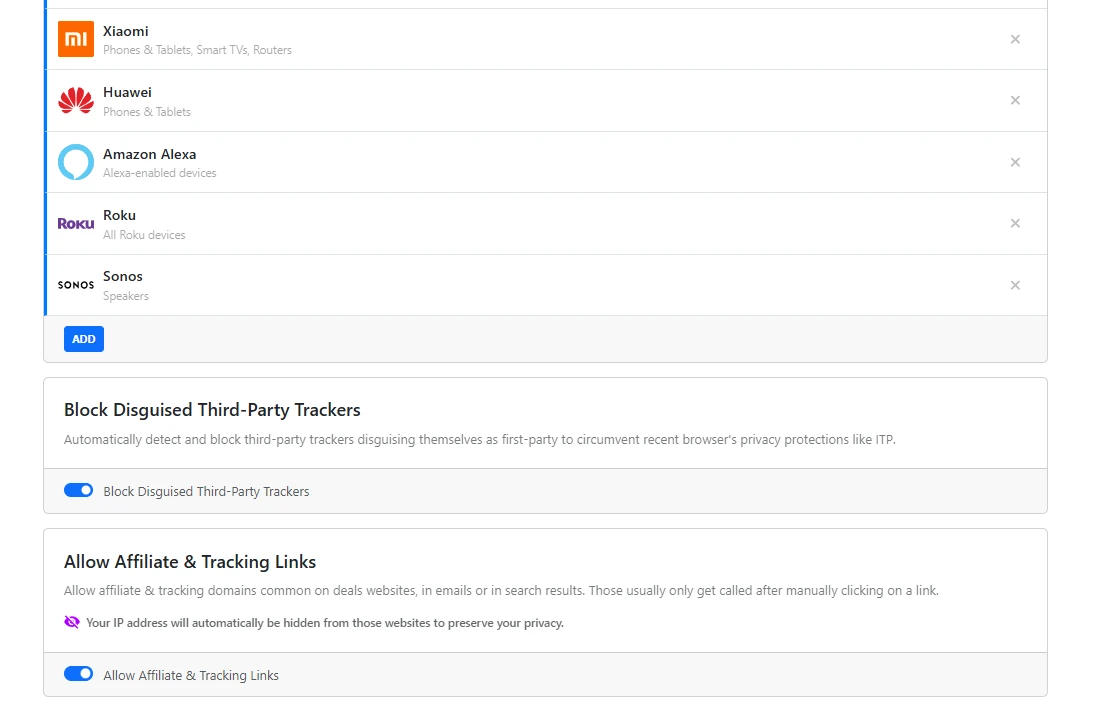Viewport: 1107px width, 720px height.
Task: Disable Block Disguised Third-Party Trackers
Action: pos(78,490)
